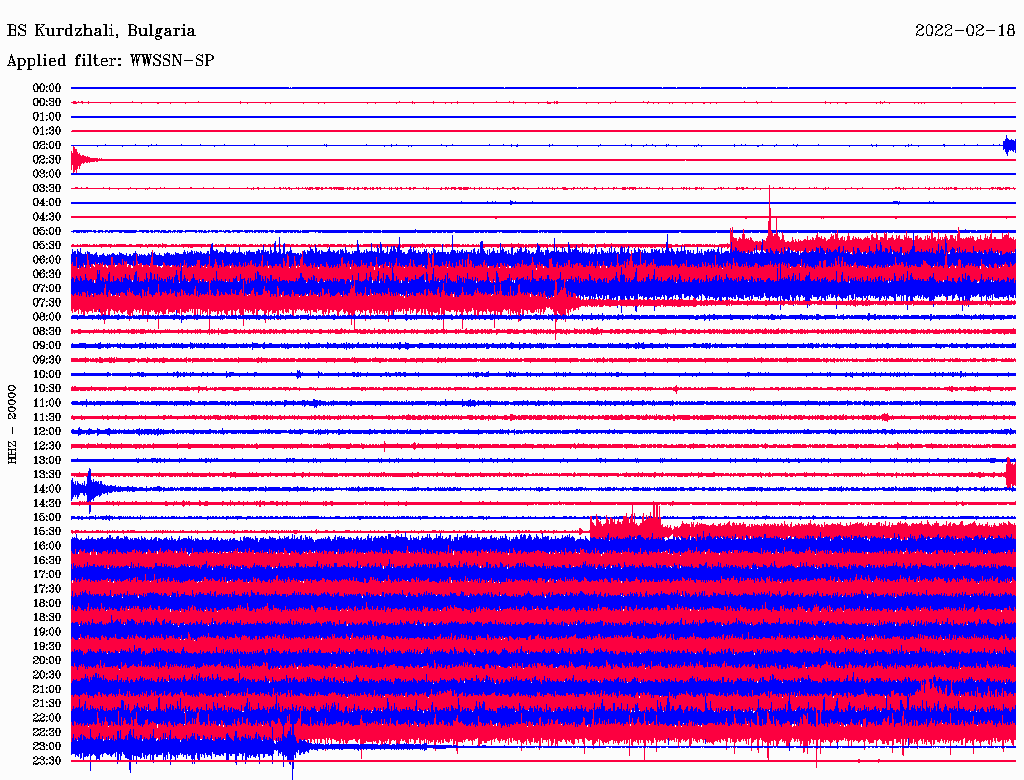Choose the 12:00 time label
This screenshot has height=780, width=1024.
tap(47, 431)
